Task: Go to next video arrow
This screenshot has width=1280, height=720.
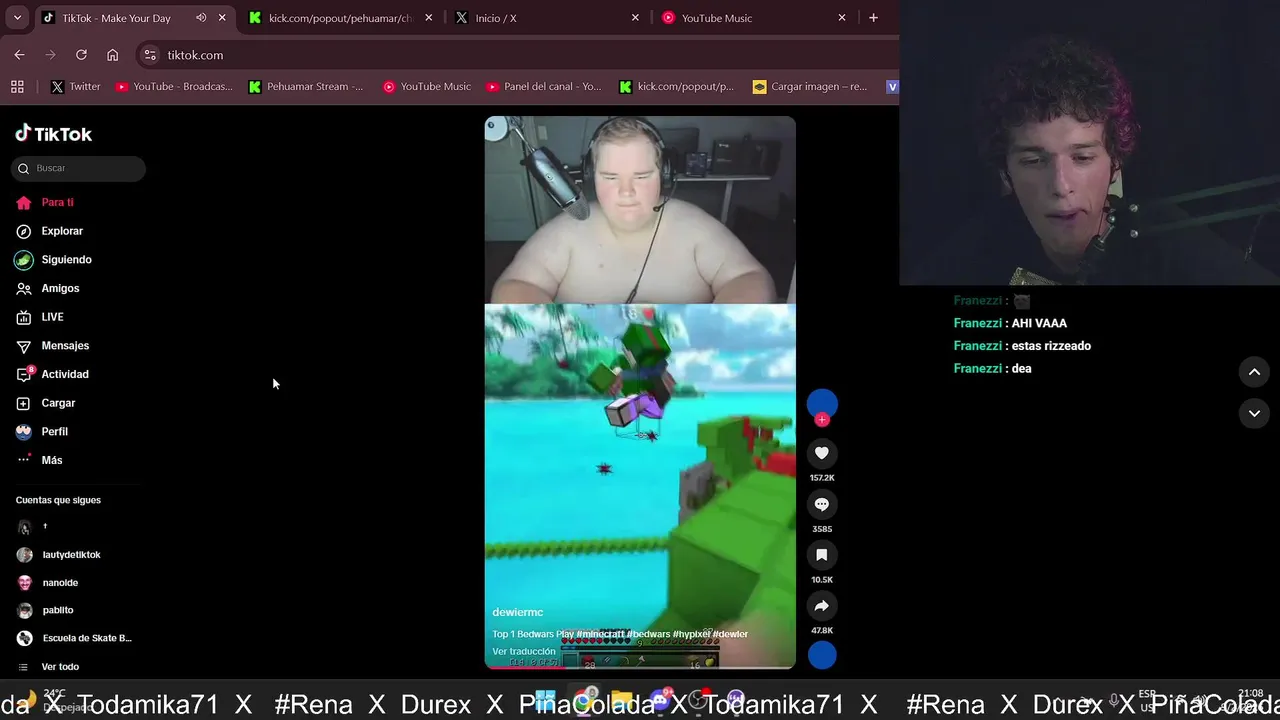Action: coord(1254,413)
